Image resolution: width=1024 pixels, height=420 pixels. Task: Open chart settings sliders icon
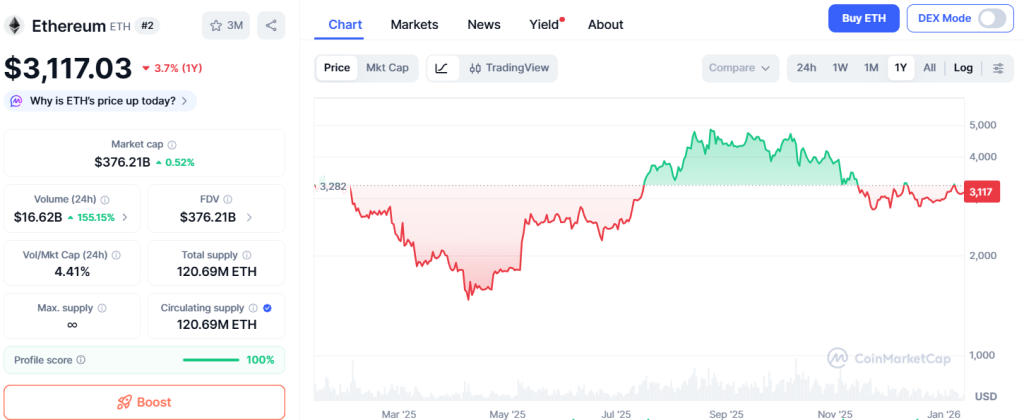[x=998, y=68]
